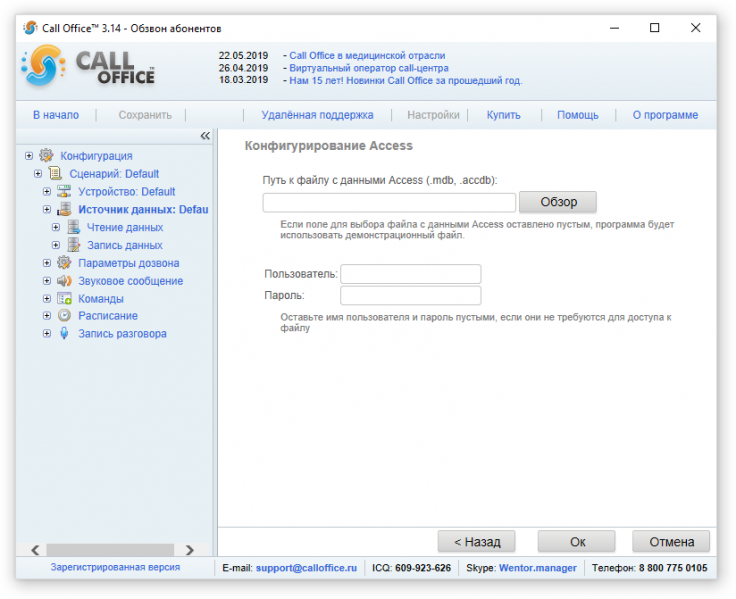Click the Команды list icon
Screen dimensions: 736x599
64,298
